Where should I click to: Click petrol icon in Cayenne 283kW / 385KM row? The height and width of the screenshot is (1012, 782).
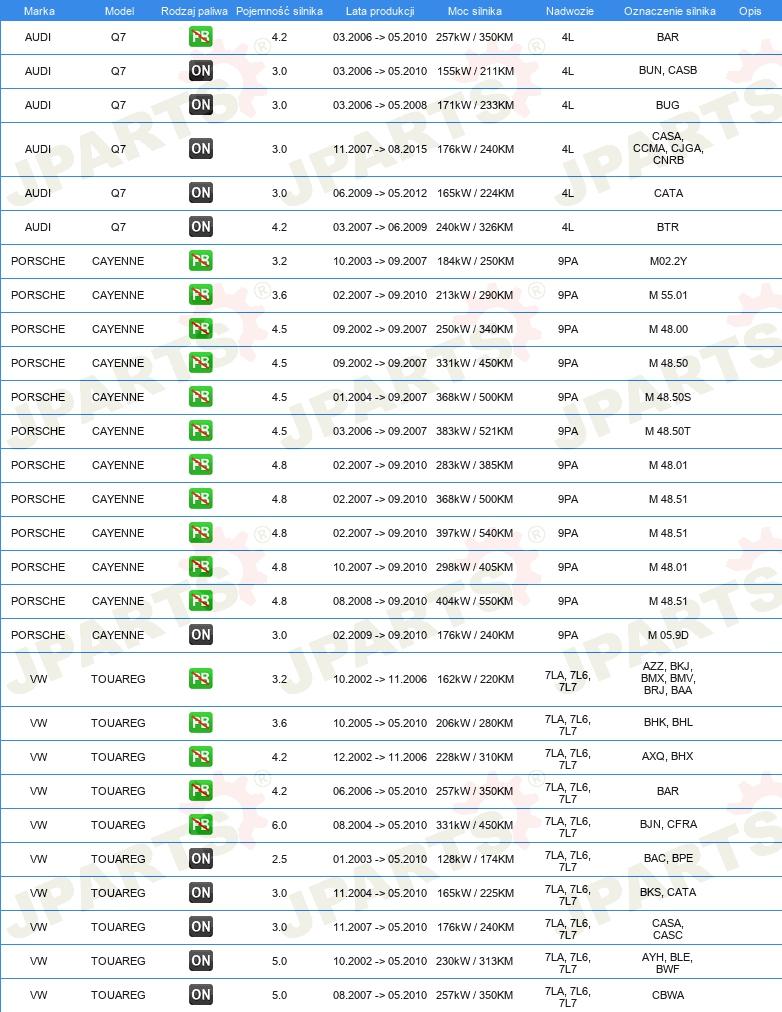pos(201,465)
